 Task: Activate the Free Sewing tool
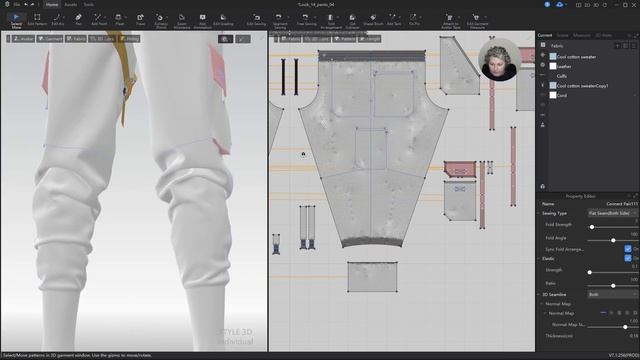[x=306, y=20]
